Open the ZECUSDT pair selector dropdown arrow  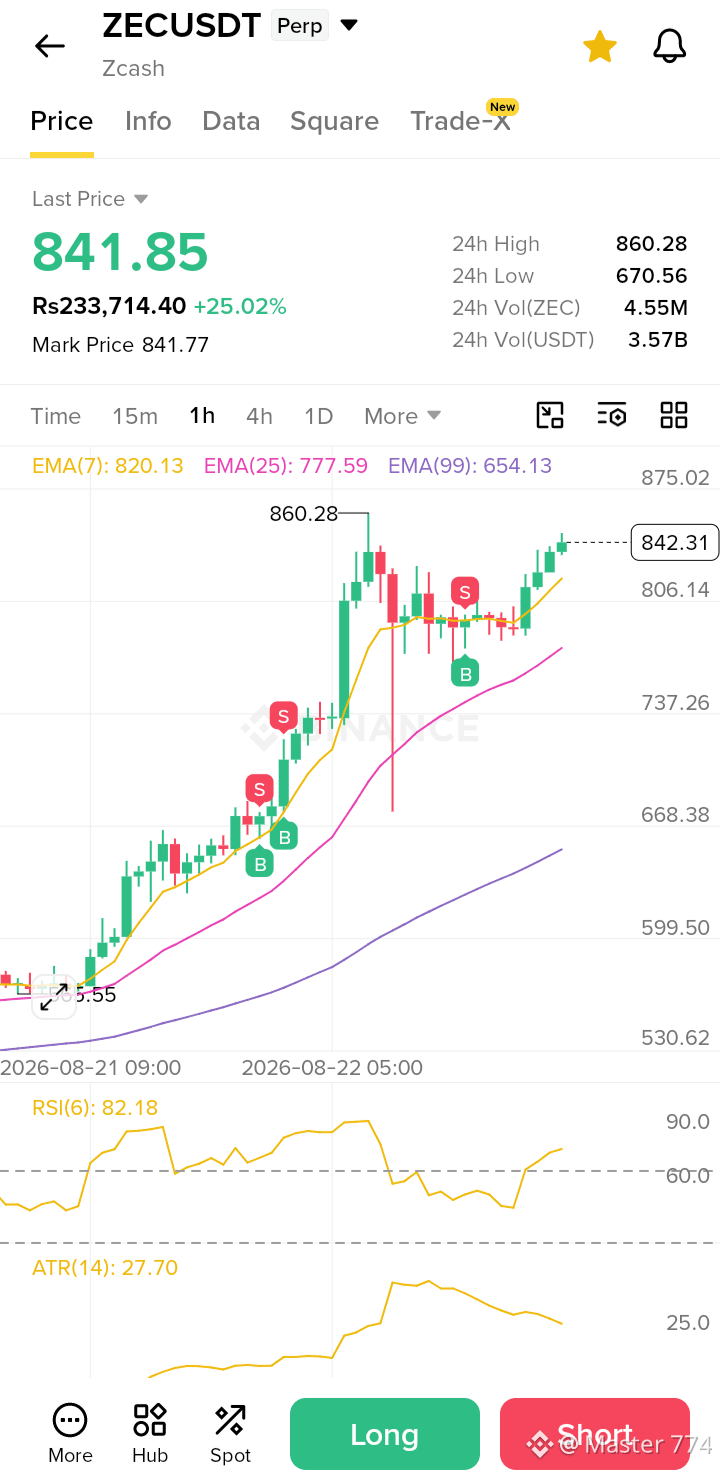(349, 25)
